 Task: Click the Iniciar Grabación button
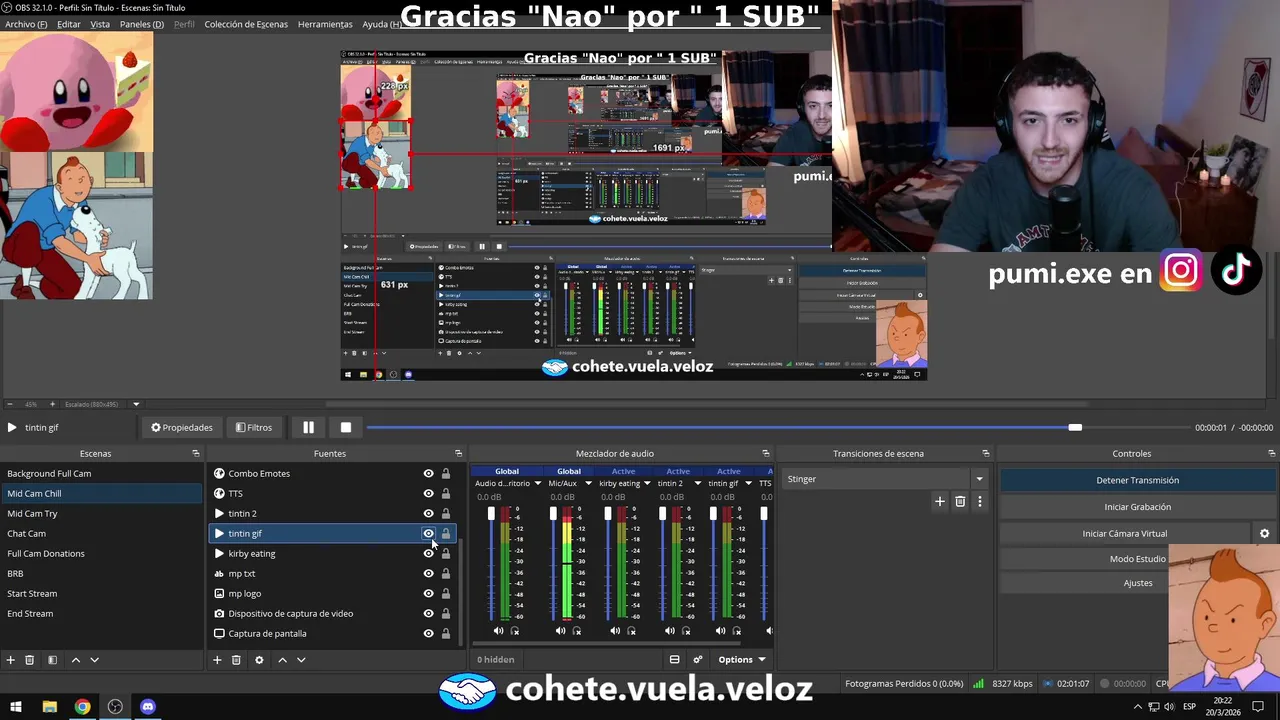1137,507
